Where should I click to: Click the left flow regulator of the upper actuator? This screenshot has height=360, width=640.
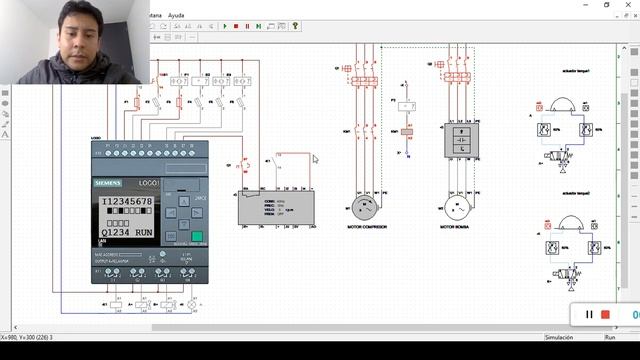pos(544,130)
